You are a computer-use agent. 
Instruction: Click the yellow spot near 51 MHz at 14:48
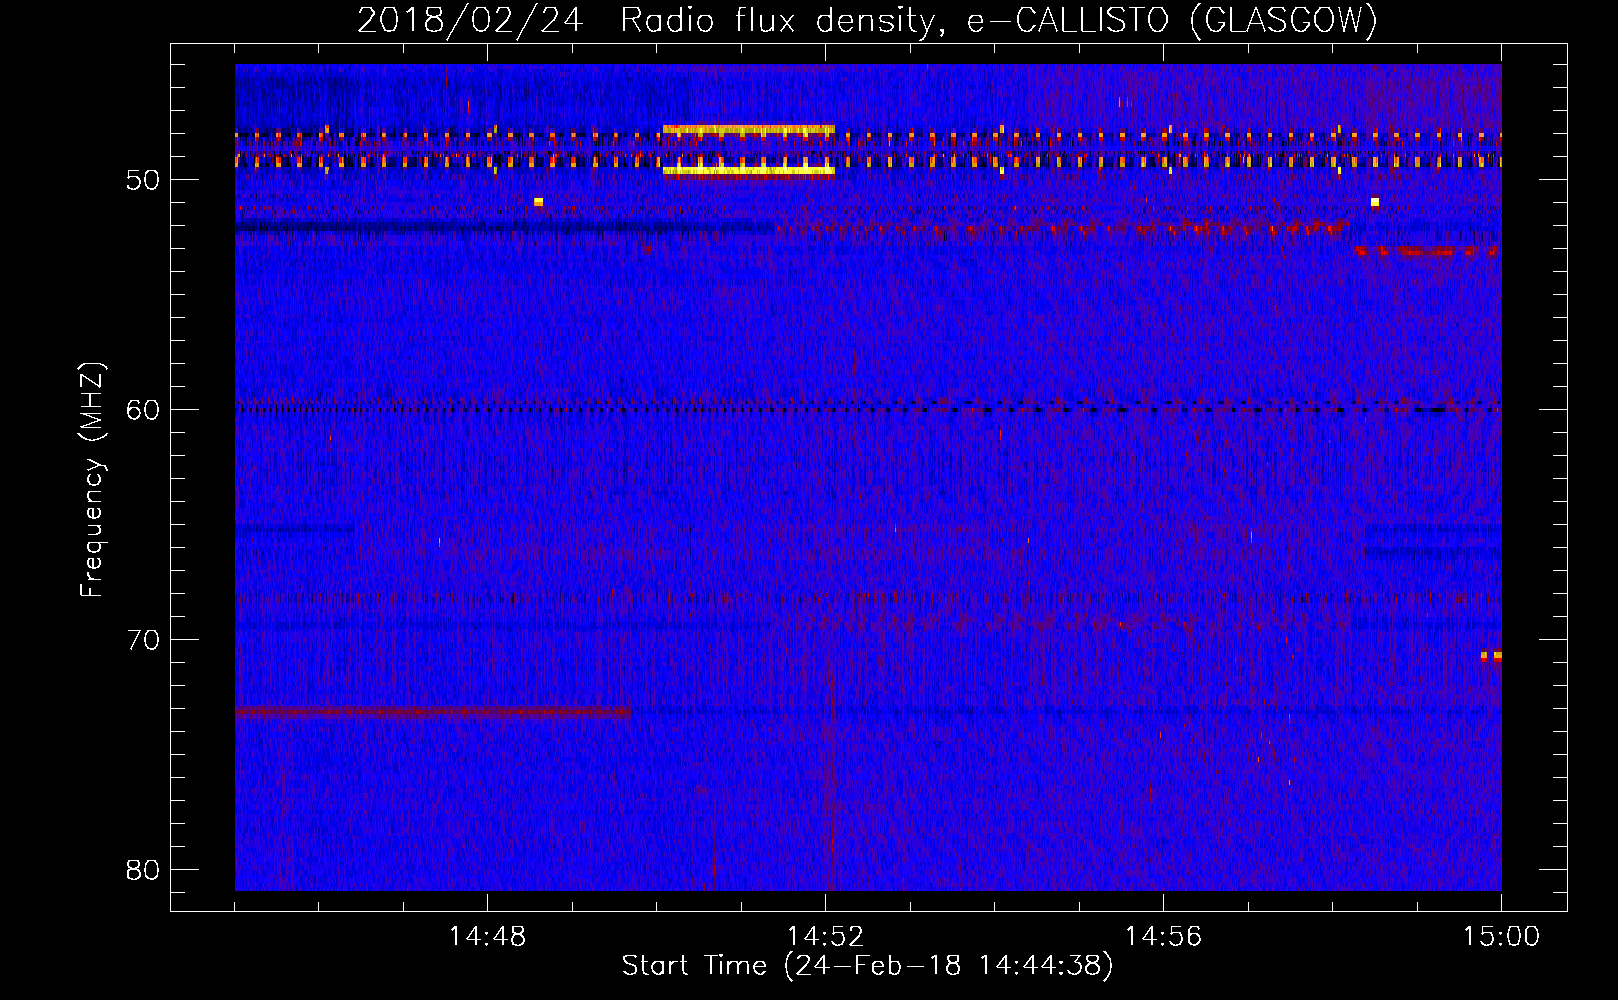[x=538, y=202]
